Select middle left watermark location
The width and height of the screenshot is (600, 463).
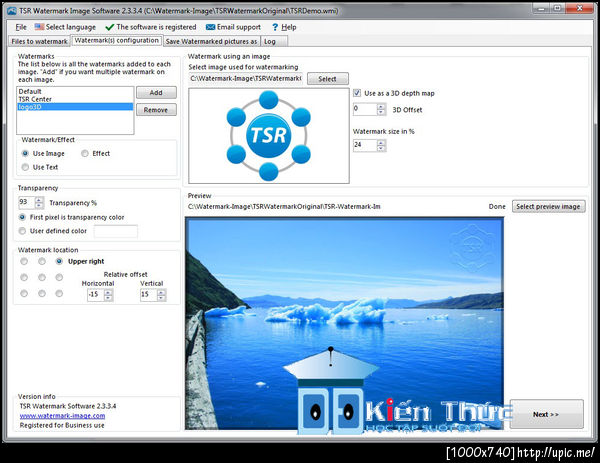tap(24, 277)
